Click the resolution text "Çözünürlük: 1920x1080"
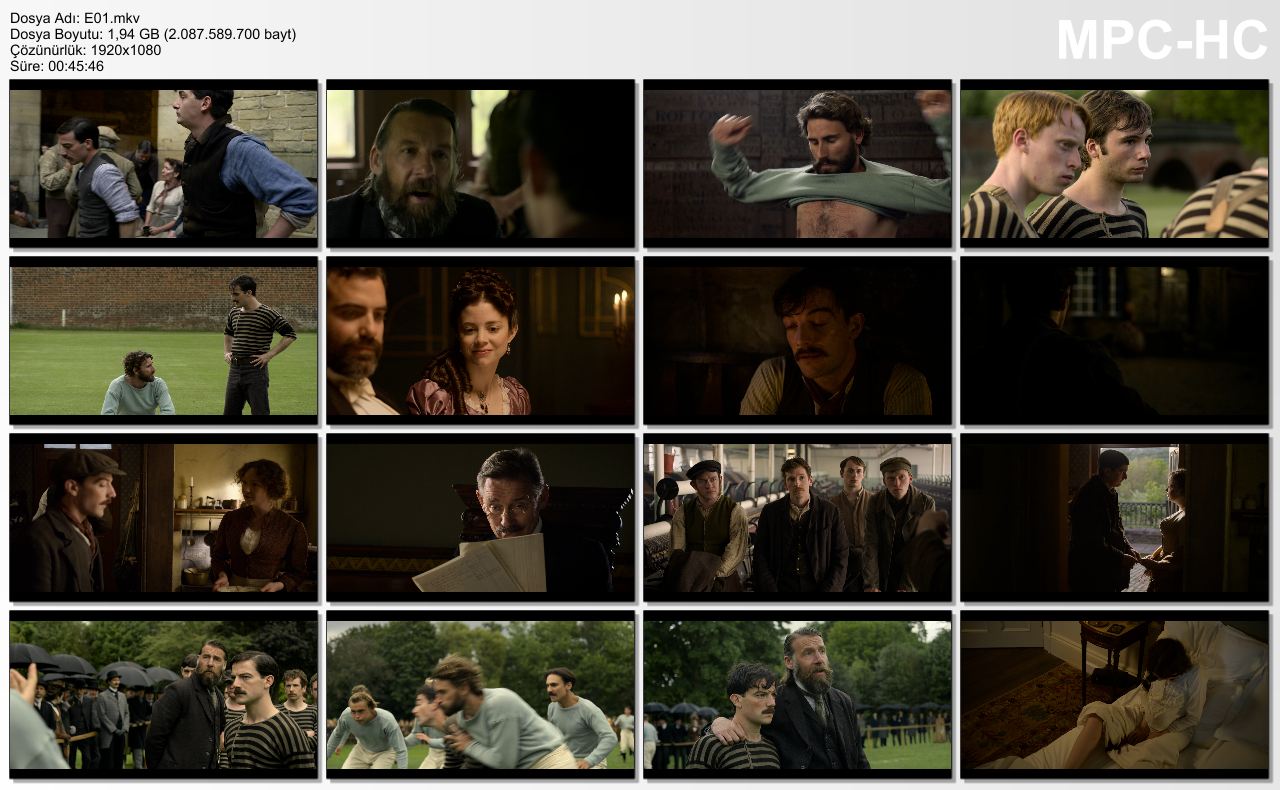 click(85, 50)
